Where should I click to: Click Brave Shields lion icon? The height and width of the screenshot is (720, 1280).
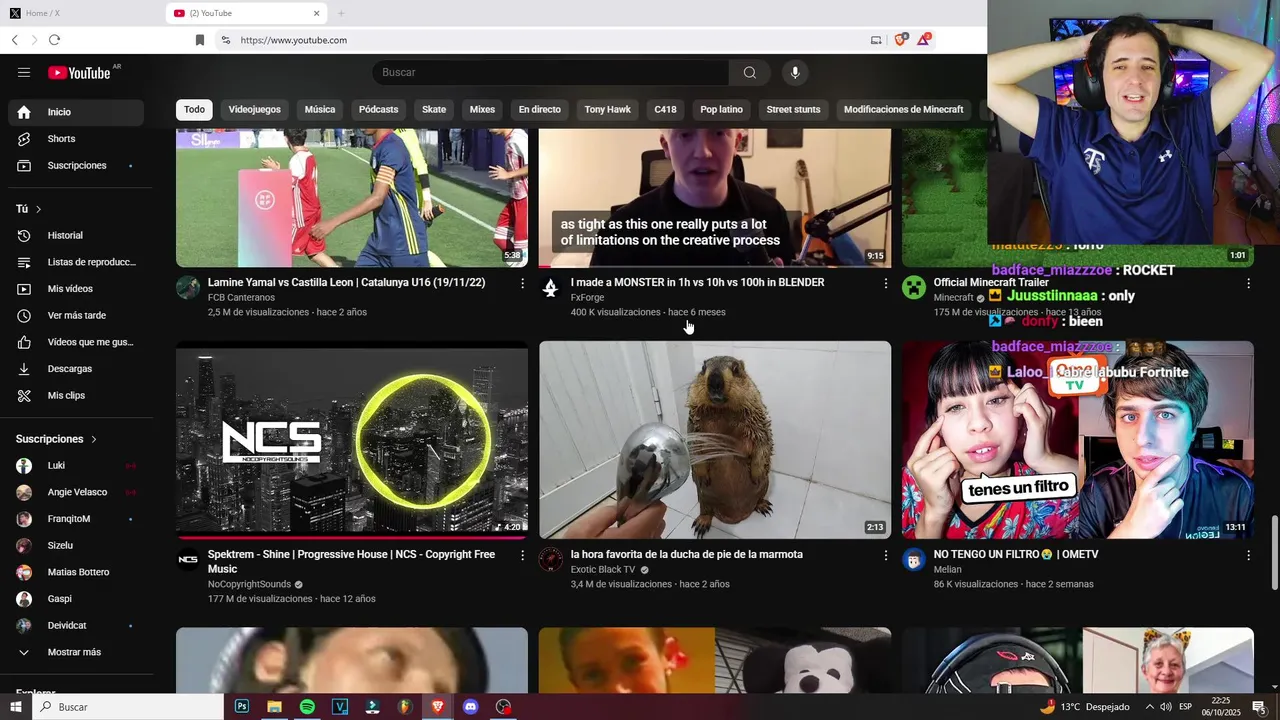901,39
